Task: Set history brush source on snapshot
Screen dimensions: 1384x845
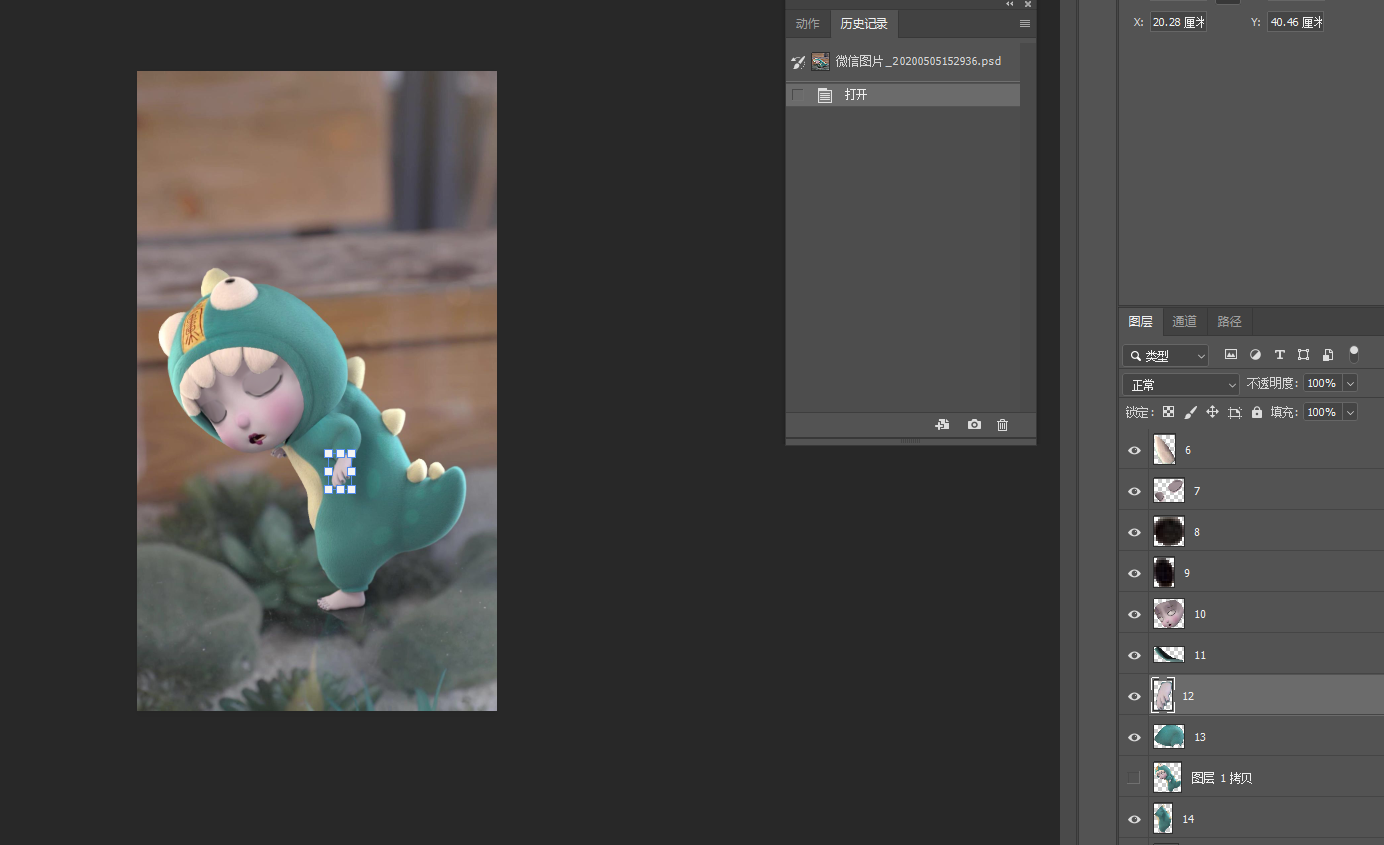Action: pyautogui.click(x=798, y=62)
